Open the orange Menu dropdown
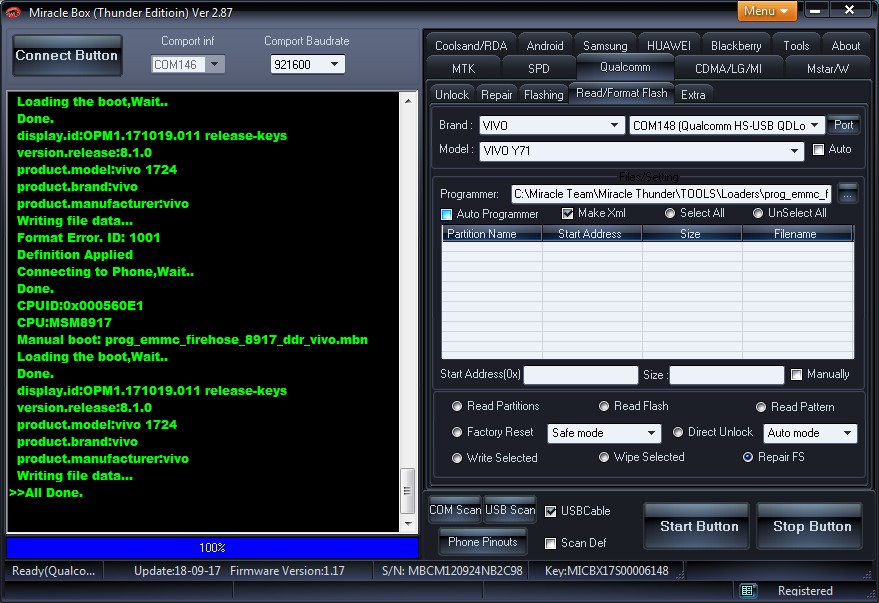The height and width of the screenshot is (603, 879). pyautogui.click(x=766, y=11)
